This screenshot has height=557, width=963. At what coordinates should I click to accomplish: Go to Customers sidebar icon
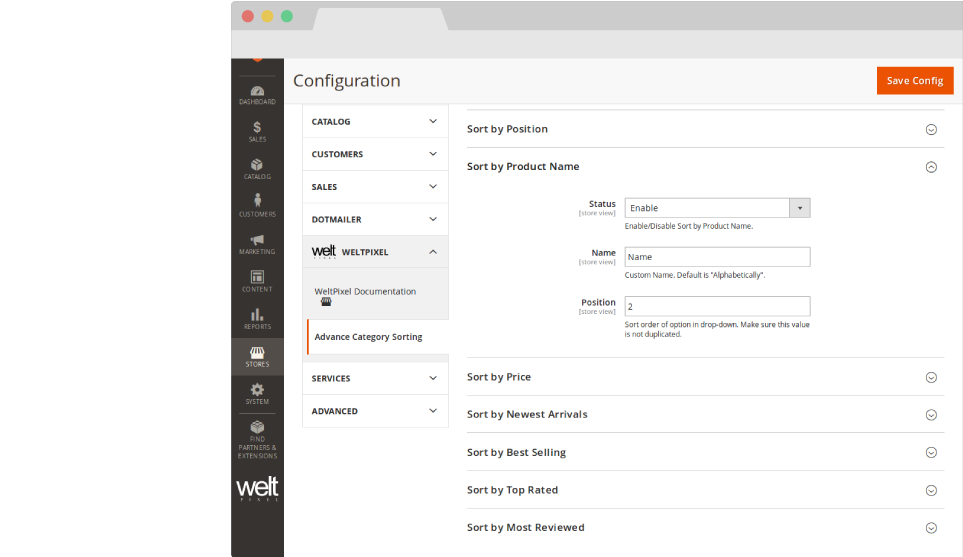(x=257, y=205)
